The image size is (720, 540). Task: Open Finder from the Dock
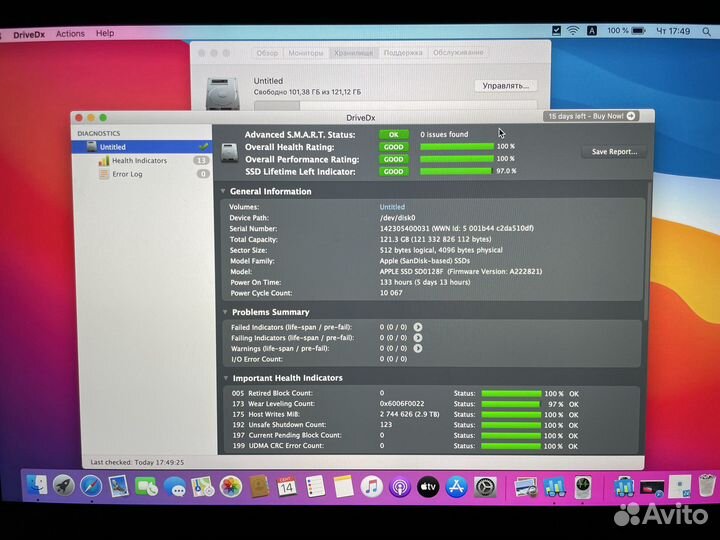(x=37, y=486)
